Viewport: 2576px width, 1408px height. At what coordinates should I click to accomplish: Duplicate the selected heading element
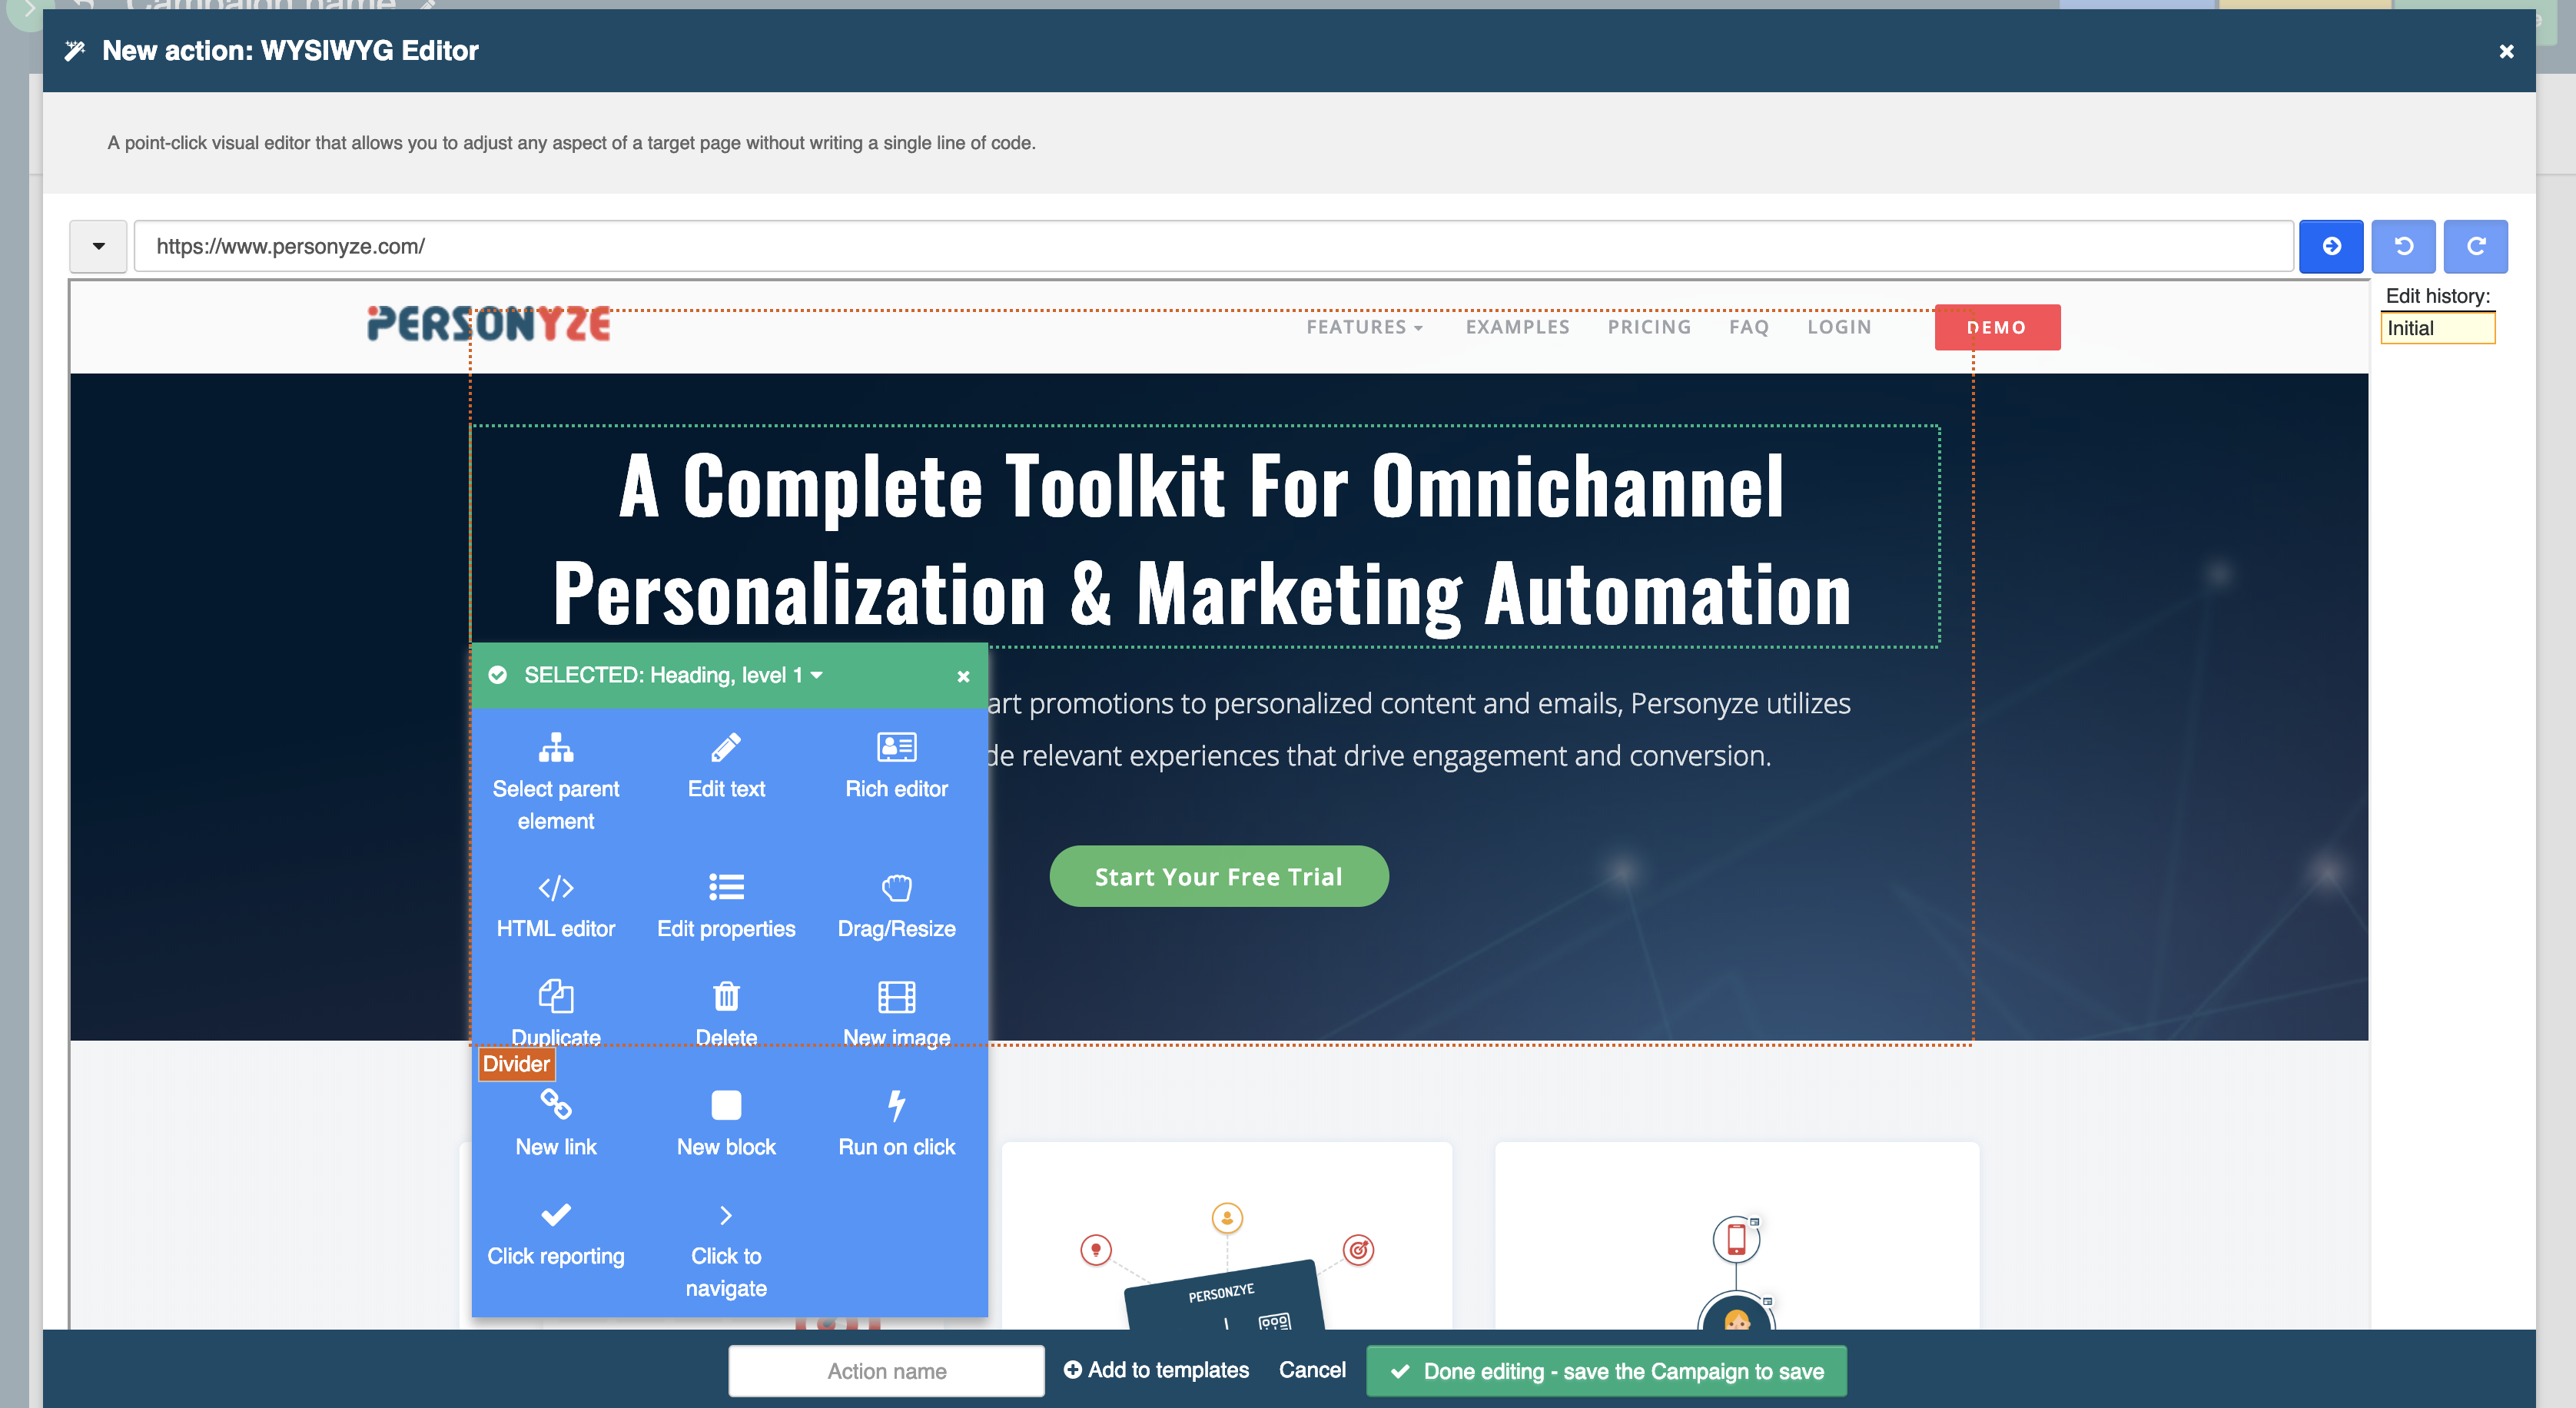(556, 1014)
